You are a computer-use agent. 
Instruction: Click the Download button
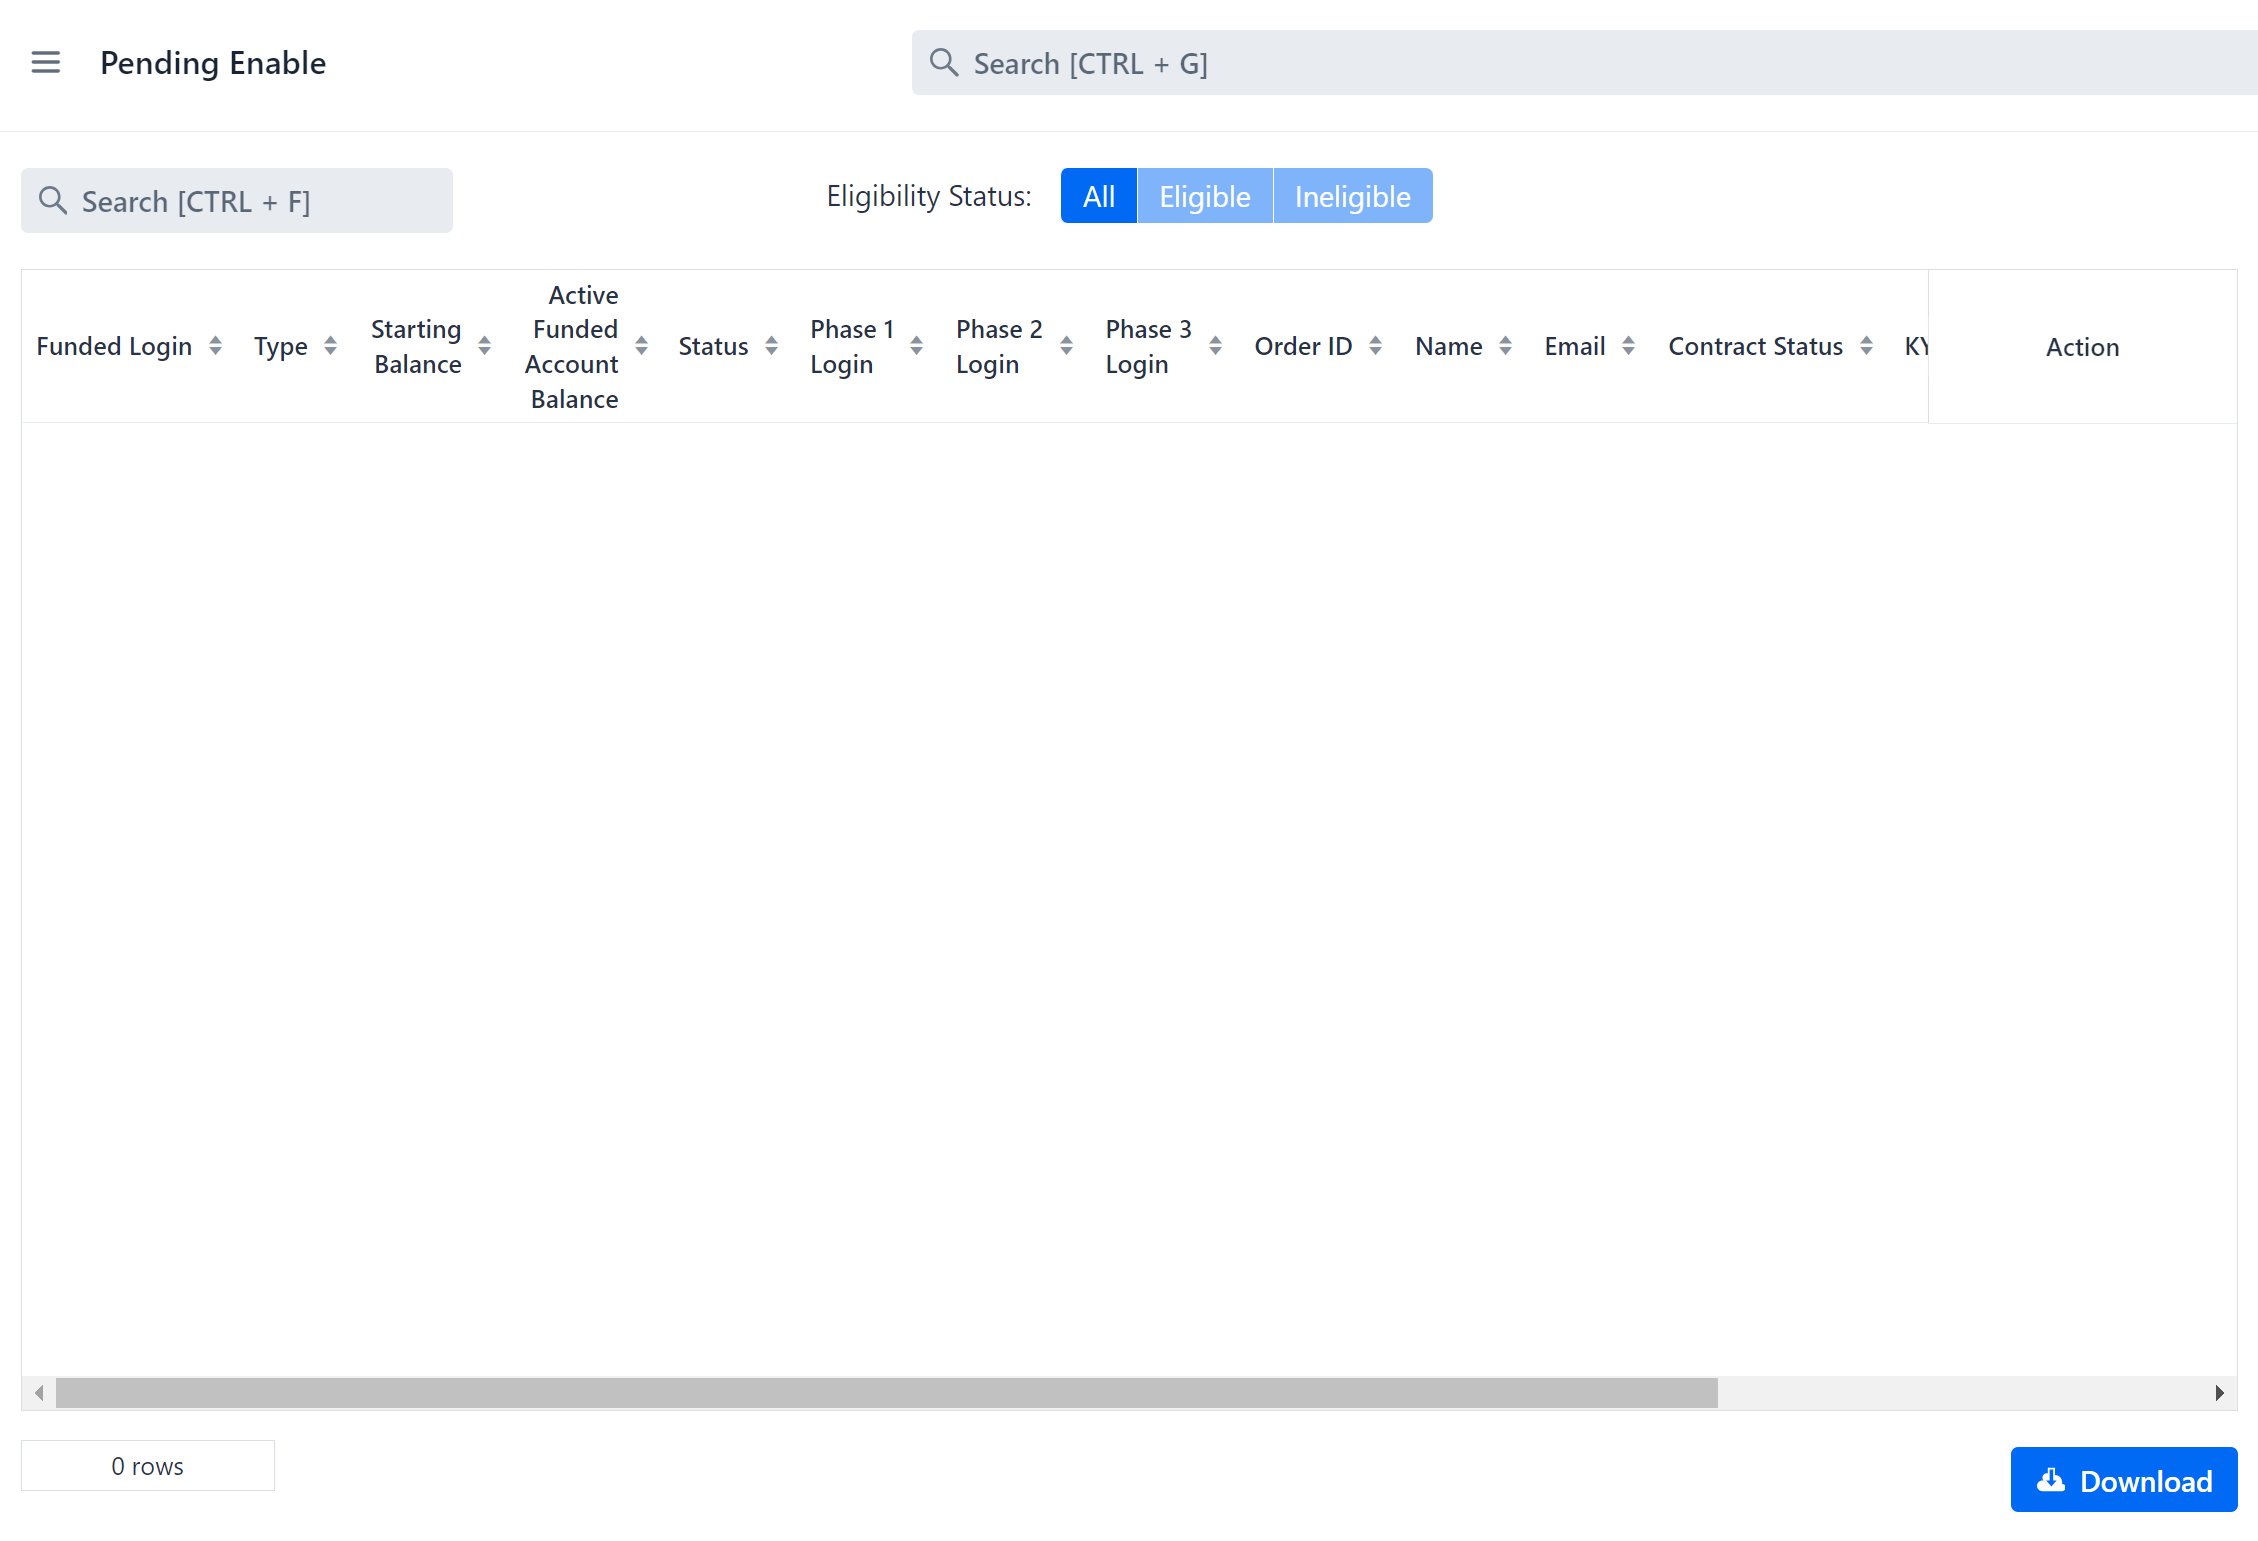click(x=2124, y=1479)
